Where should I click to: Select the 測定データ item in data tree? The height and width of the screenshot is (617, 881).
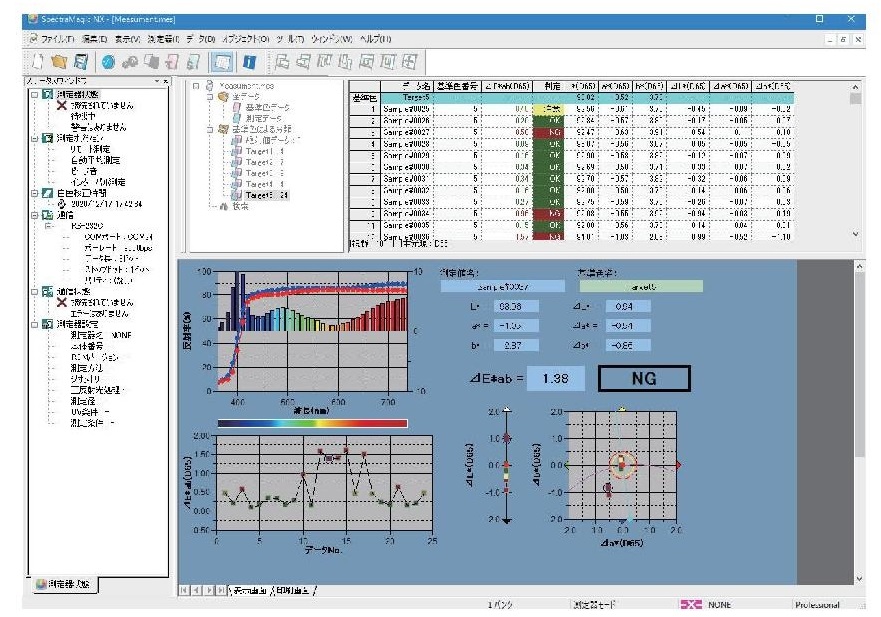(x=262, y=117)
